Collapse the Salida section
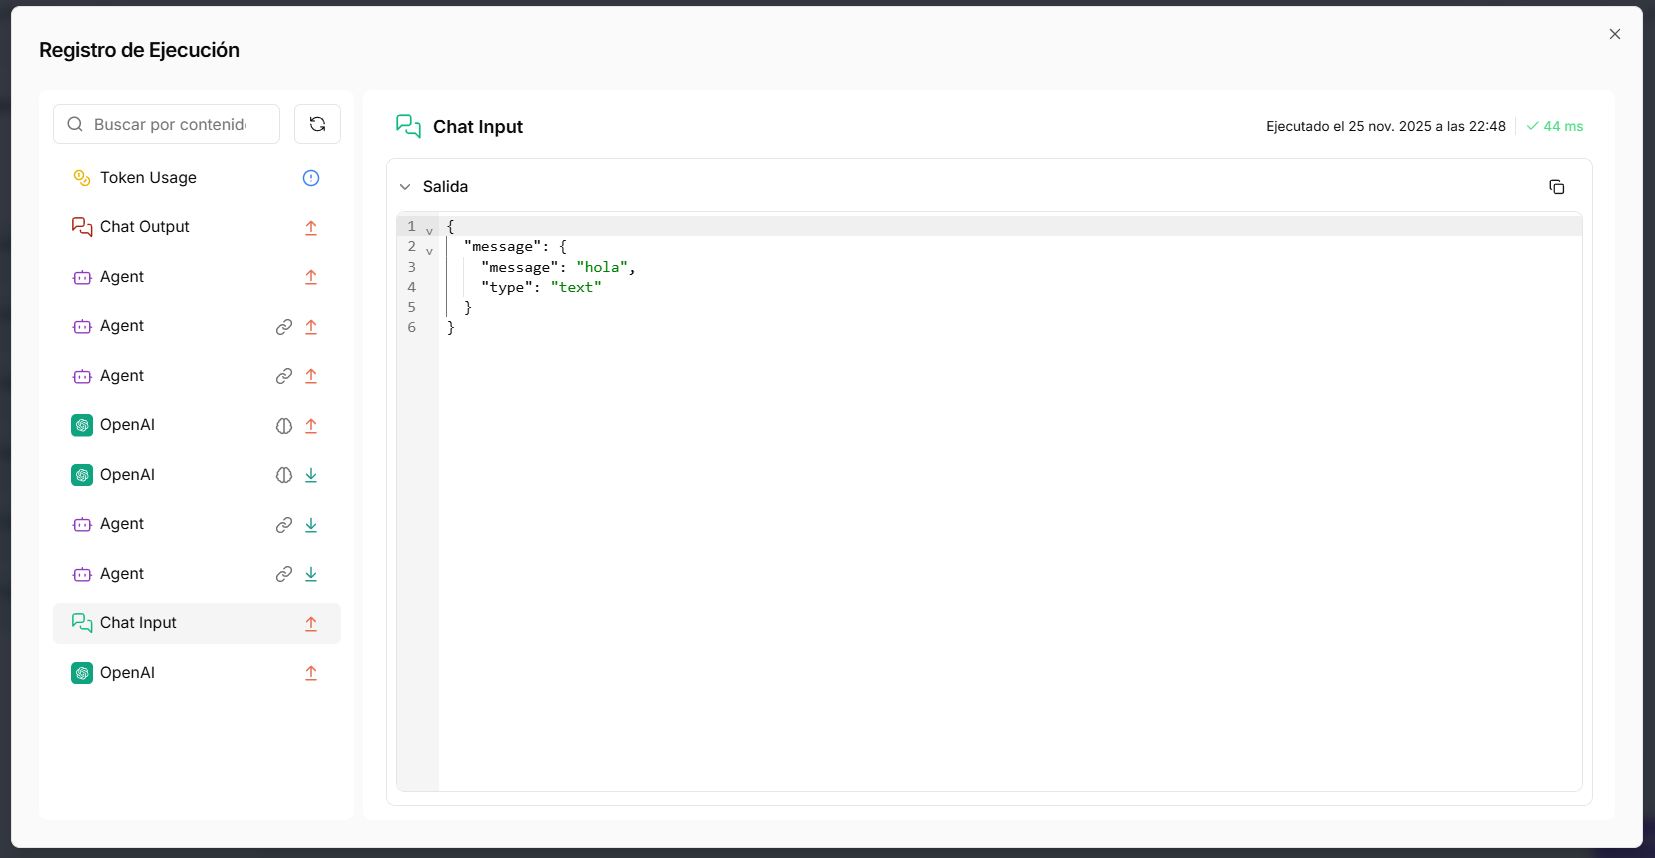 coord(405,187)
